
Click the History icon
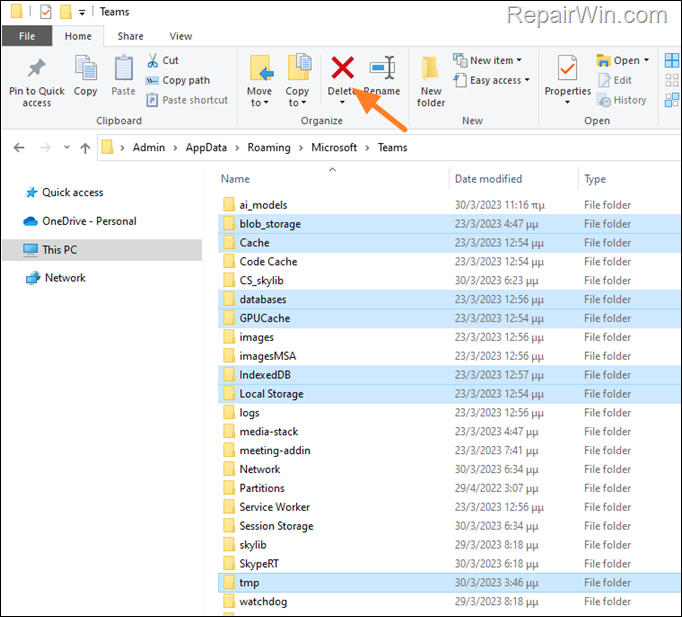[x=604, y=100]
